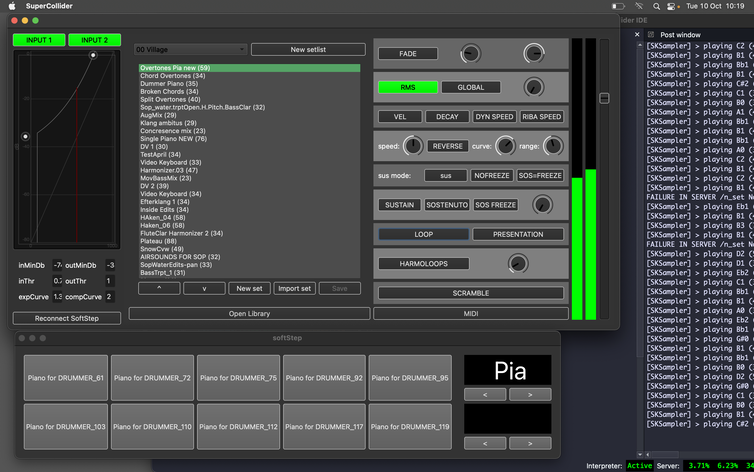
Task: Click the Open Library button
Action: [249, 313]
